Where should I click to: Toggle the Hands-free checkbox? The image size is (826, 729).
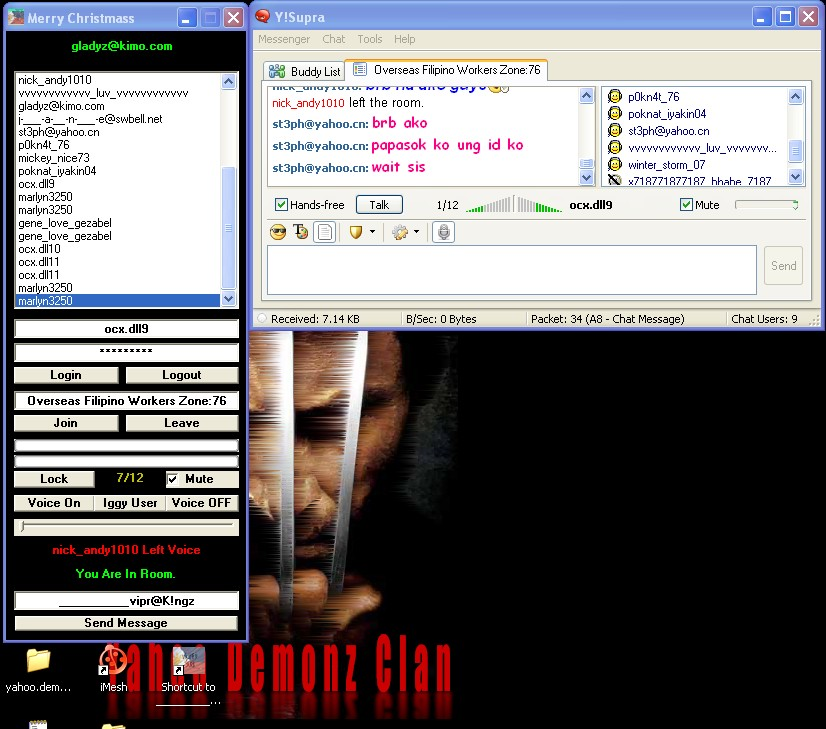pyautogui.click(x=281, y=205)
